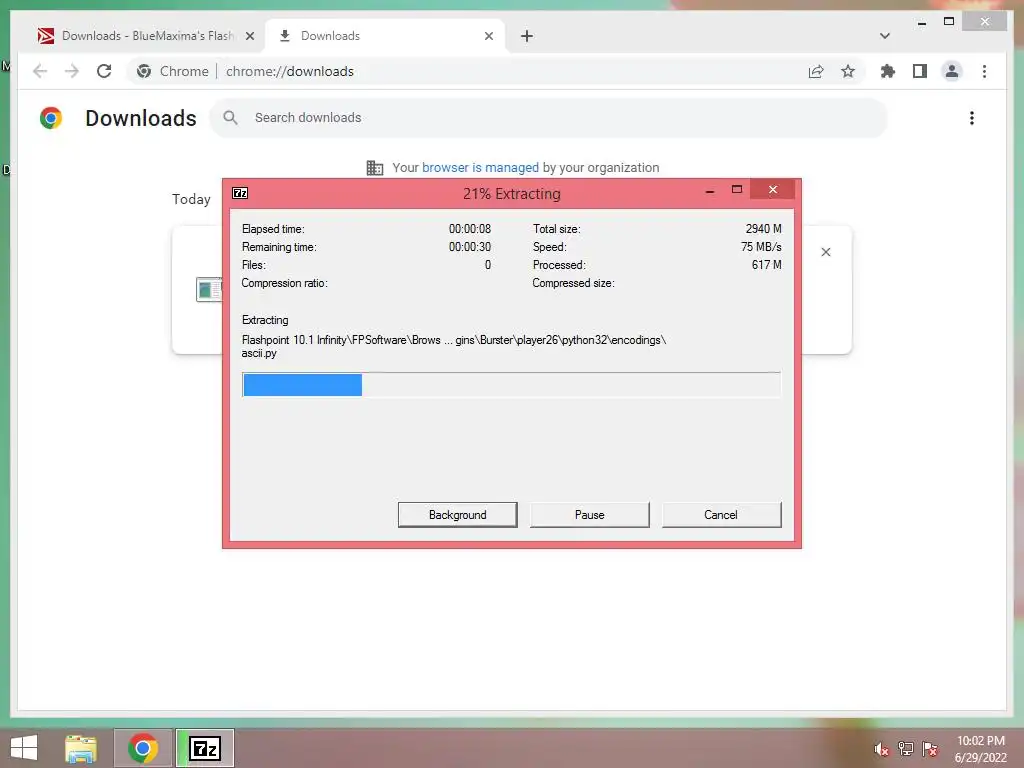The image size is (1024, 768).
Task: Open the Chrome profile avatar
Action: pyautogui.click(x=952, y=71)
